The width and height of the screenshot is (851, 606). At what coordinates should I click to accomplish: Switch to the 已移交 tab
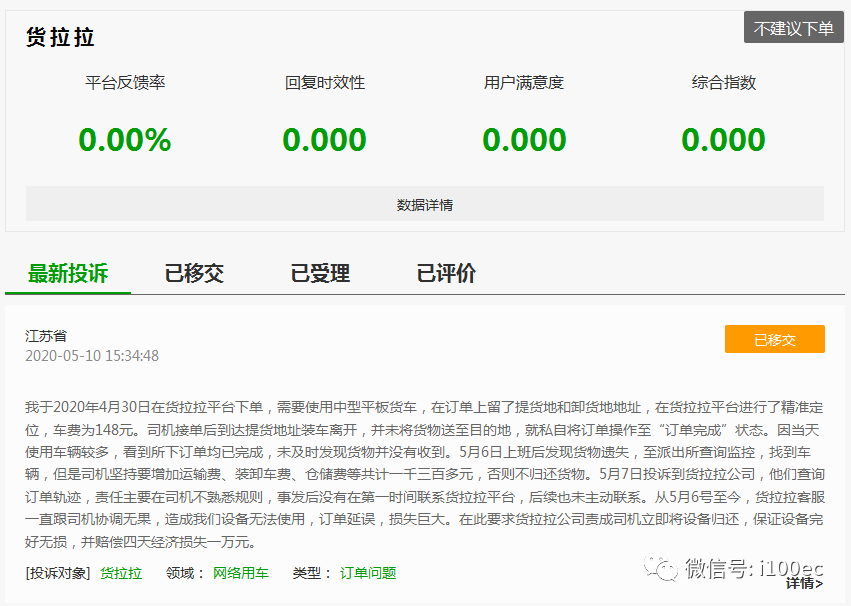pyautogui.click(x=194, y=273)
